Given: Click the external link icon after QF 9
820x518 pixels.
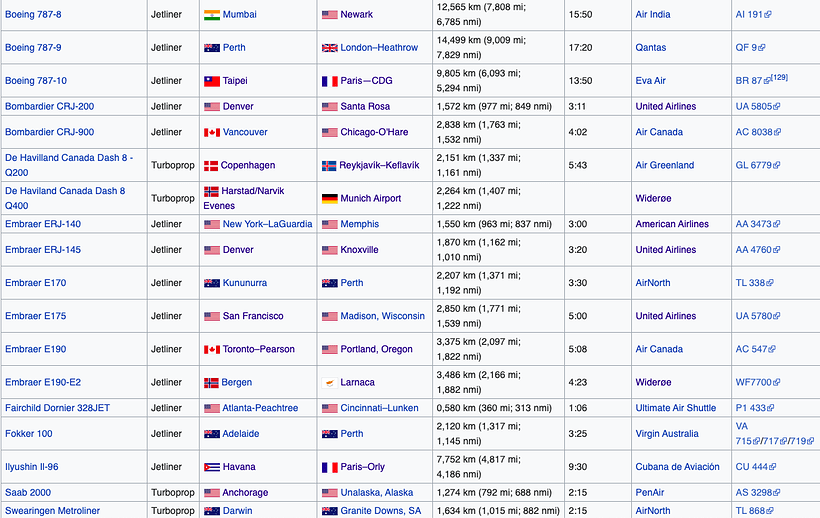Looking at the screenshot, I should (x=761, y=48).
